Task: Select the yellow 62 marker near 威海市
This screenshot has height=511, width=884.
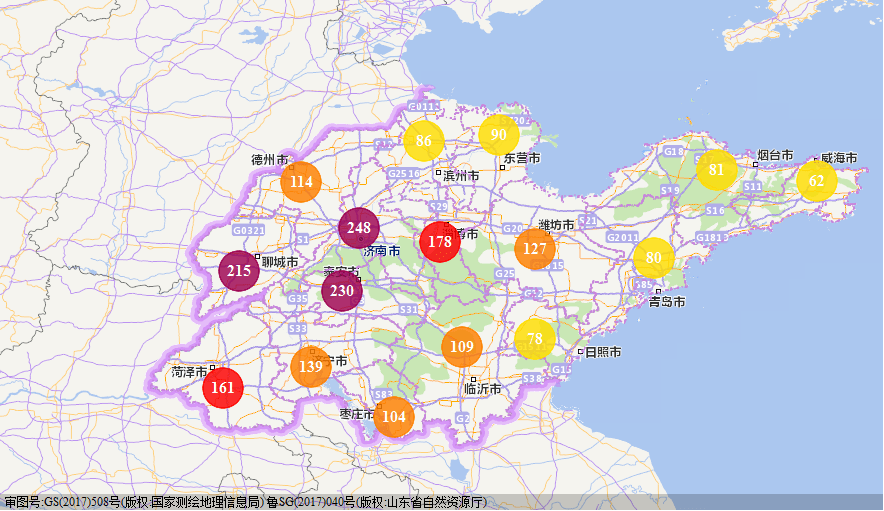Action: (817, 181)
